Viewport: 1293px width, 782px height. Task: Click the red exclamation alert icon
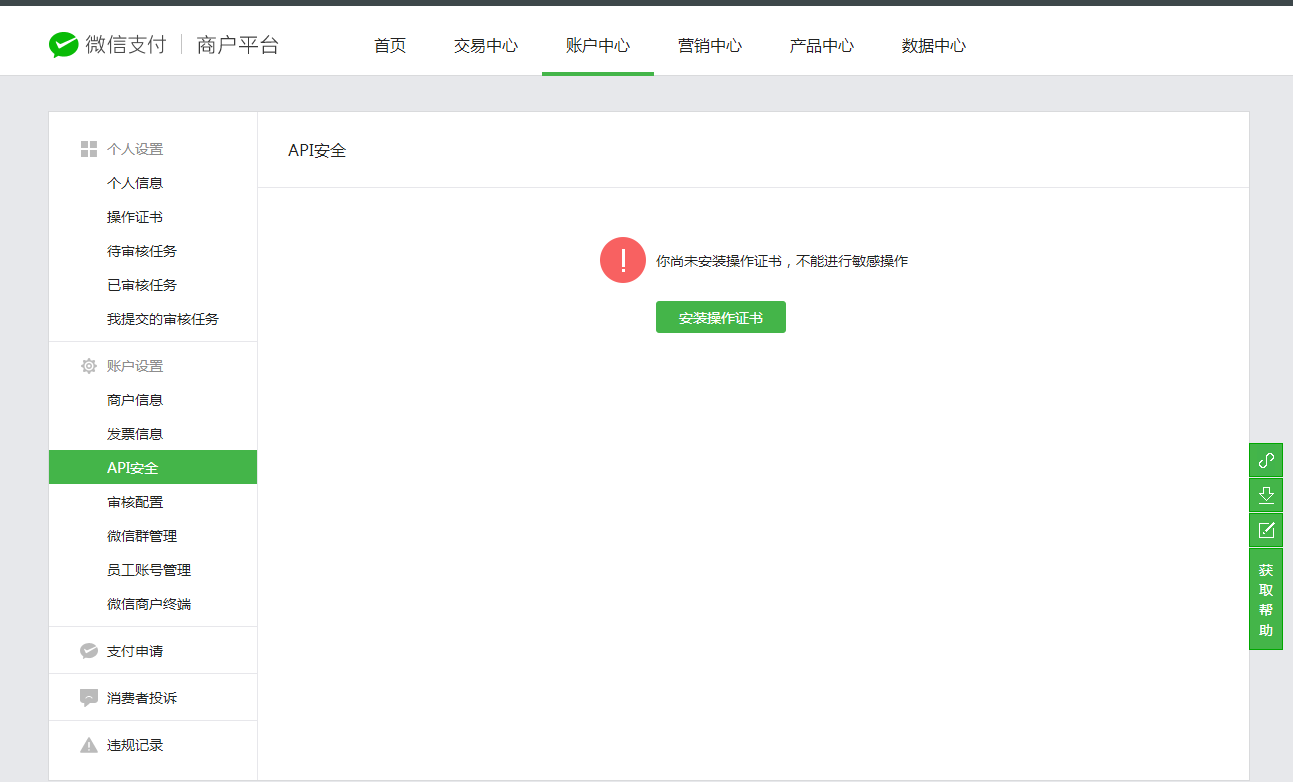click(x=623, y=261)
